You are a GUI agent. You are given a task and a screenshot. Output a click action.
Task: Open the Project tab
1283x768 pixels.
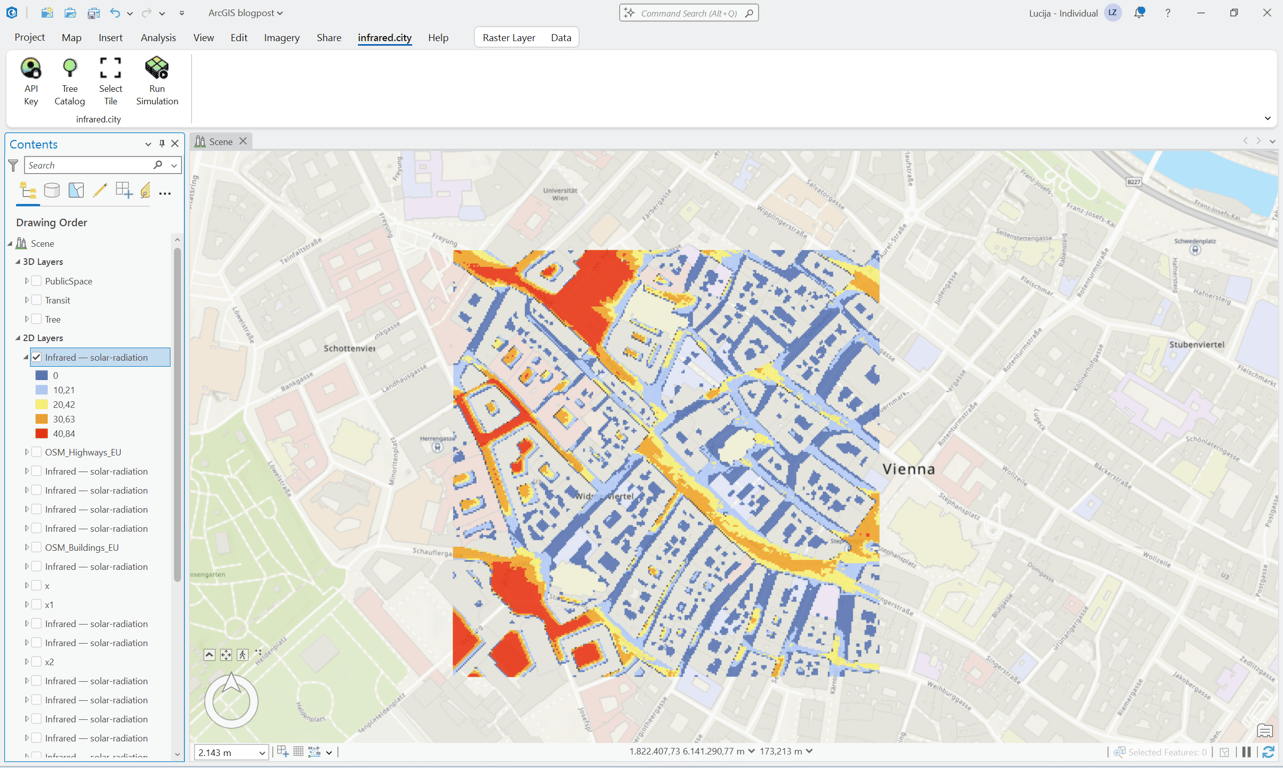tap(29, 38)
